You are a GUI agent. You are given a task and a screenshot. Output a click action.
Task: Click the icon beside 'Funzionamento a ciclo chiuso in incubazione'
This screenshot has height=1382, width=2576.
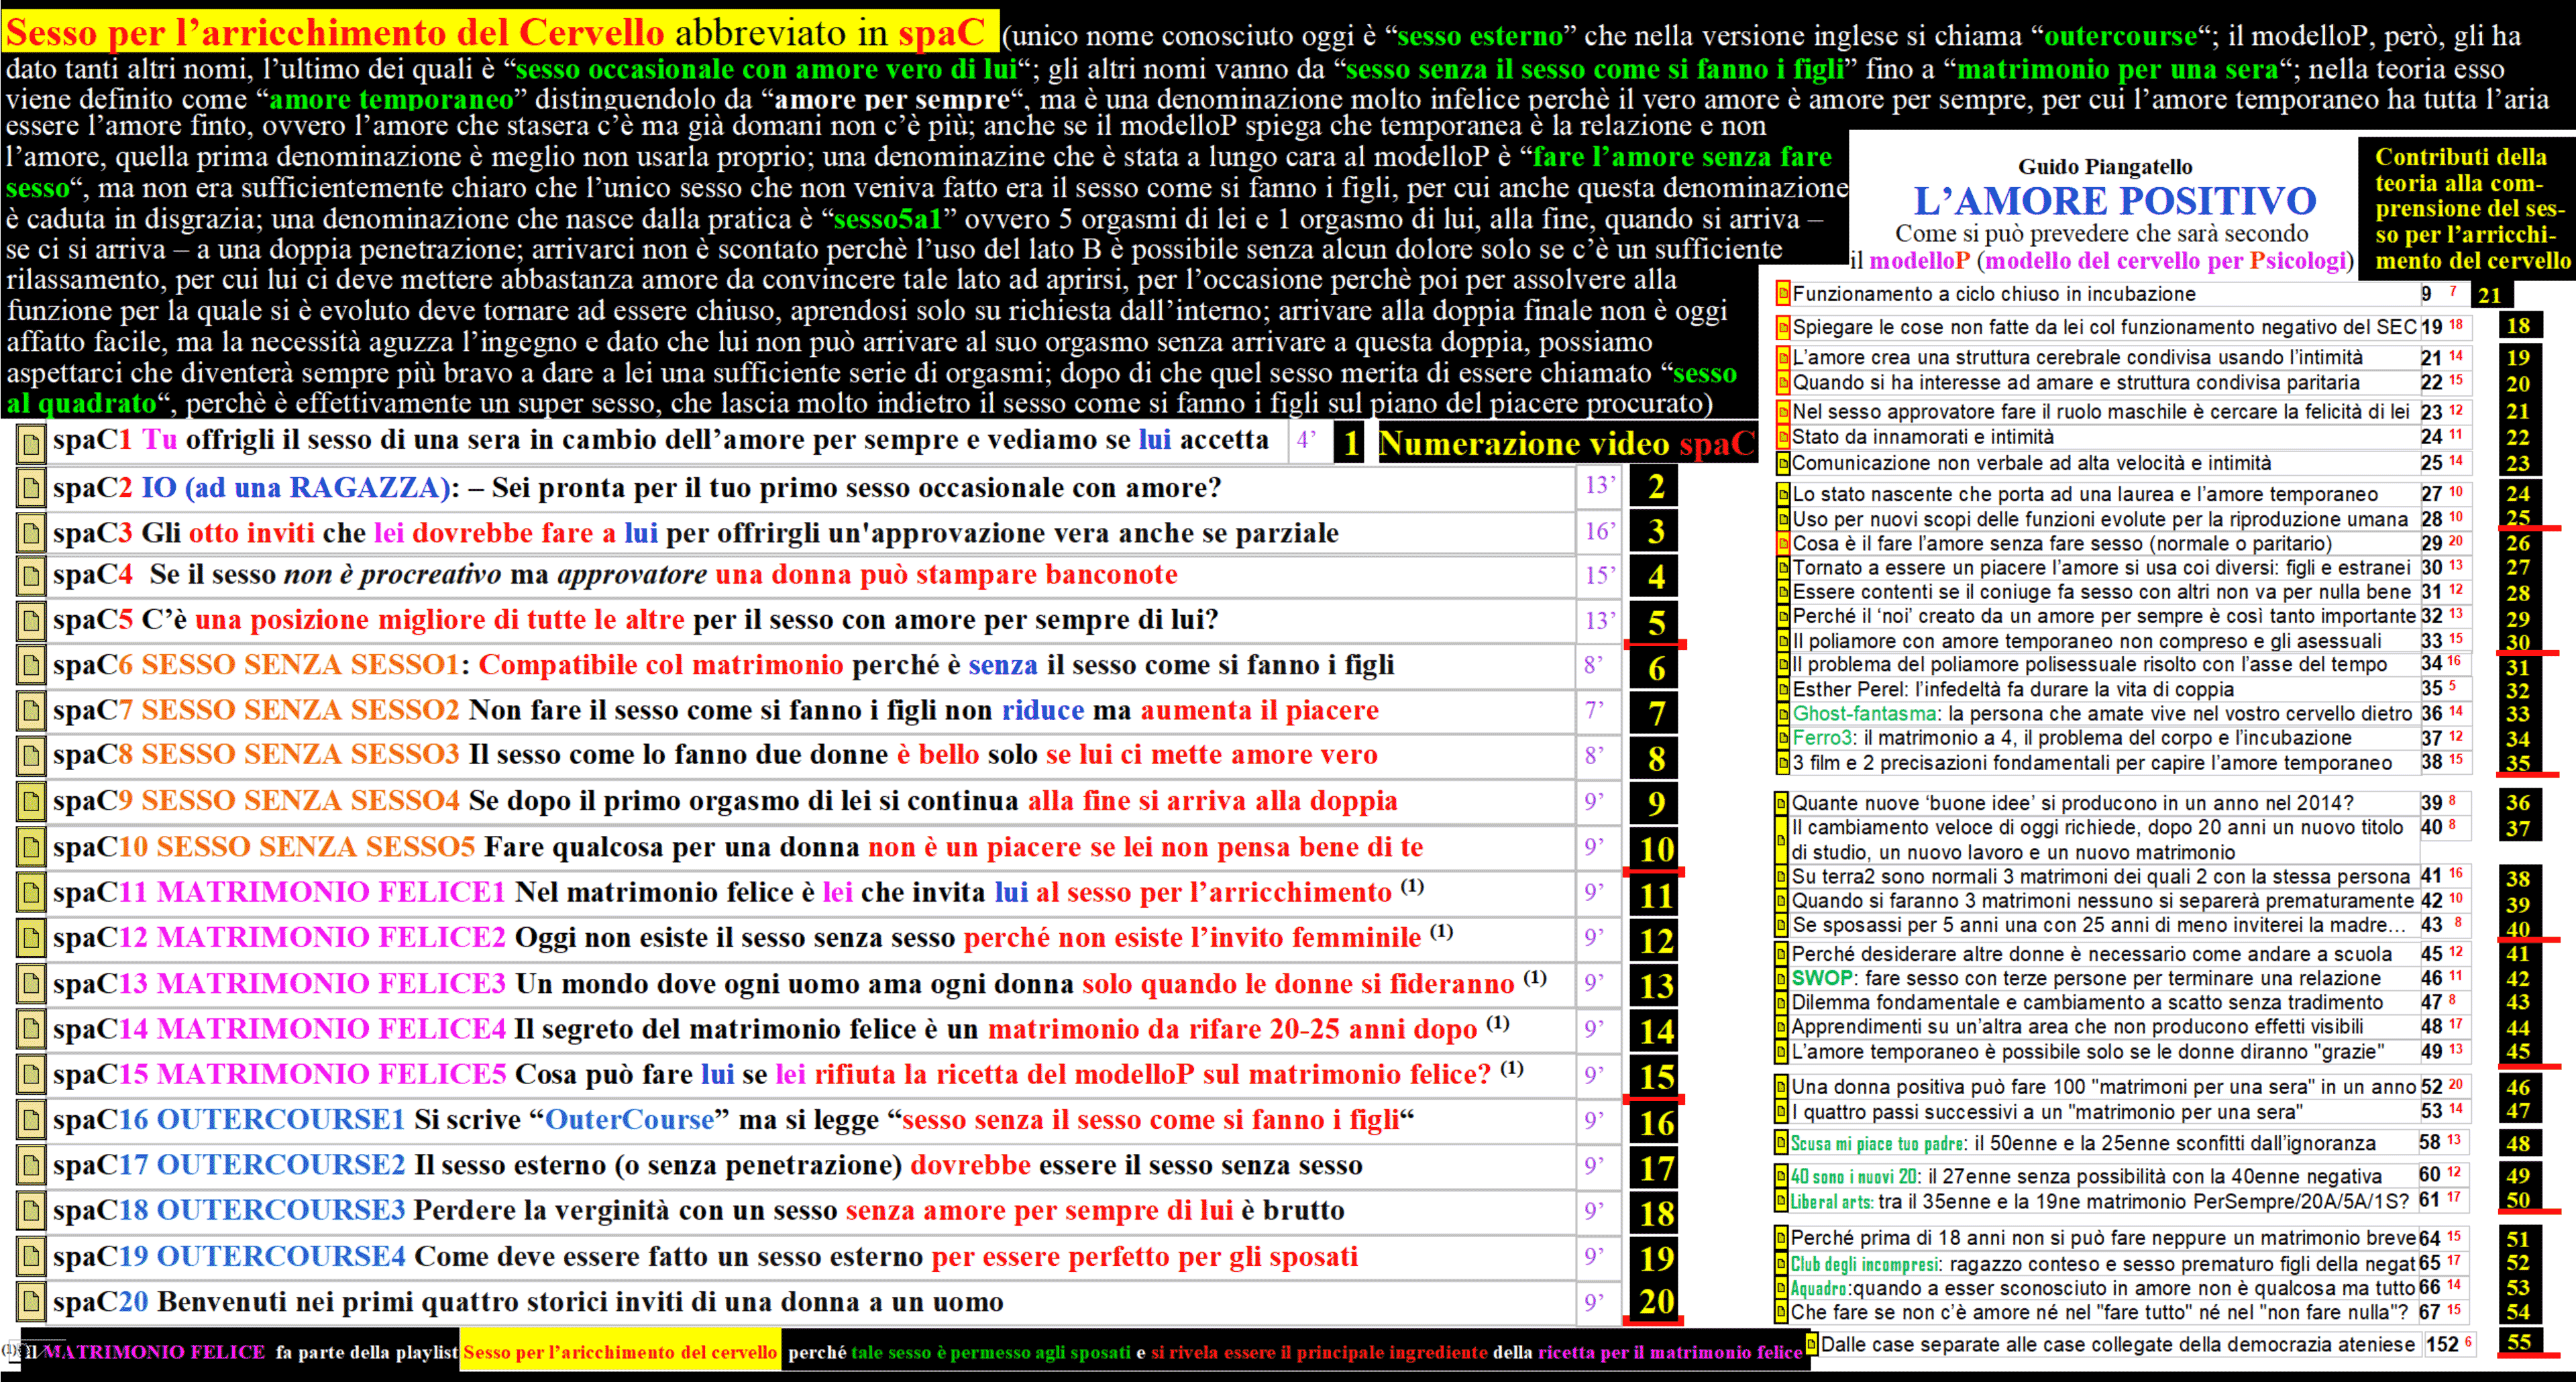tap(1783, 293)
